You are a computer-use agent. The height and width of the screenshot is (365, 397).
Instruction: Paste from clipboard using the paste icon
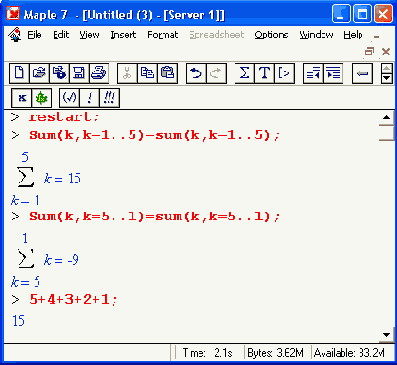point(167,73)
